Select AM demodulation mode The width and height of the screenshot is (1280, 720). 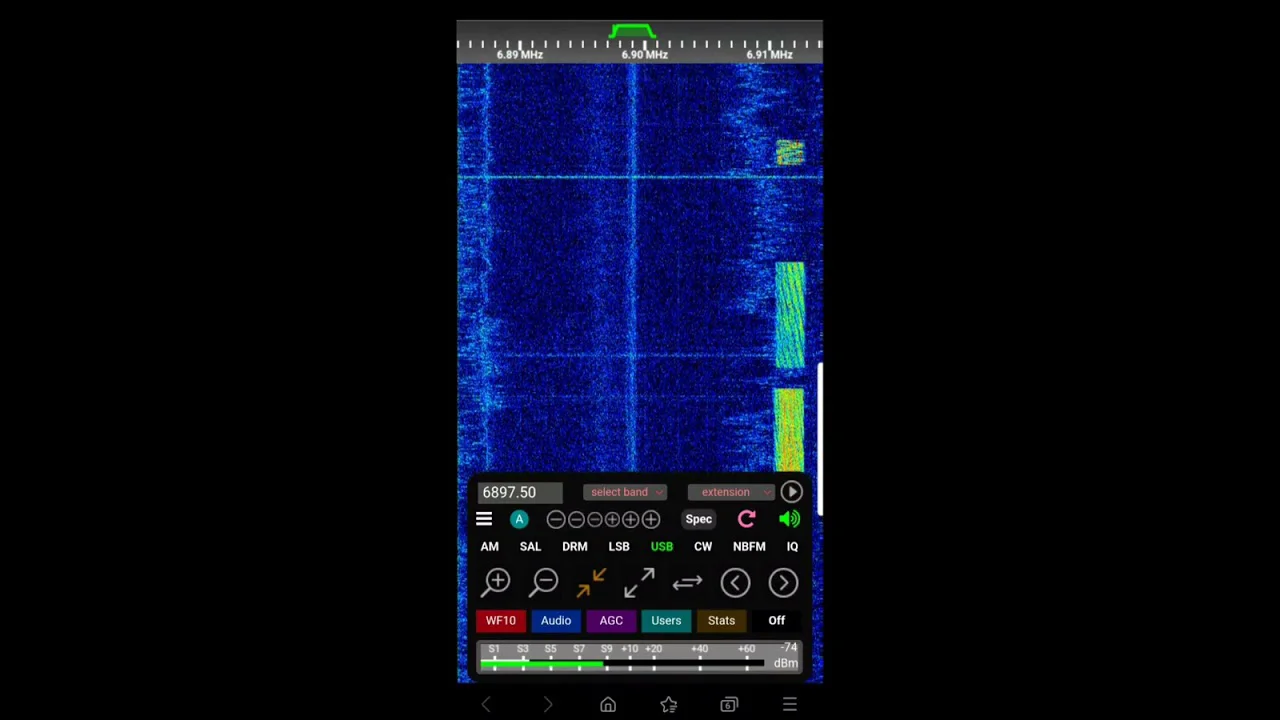tap(489, 547)
